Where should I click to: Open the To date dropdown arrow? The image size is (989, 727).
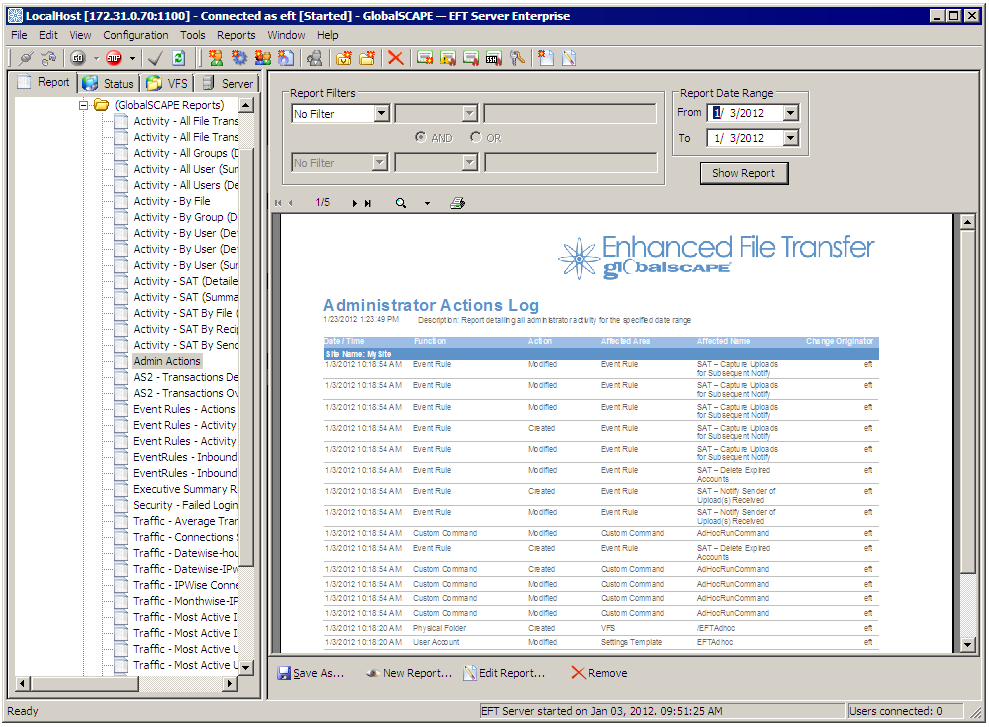pyautogui.click(x=790, y=137)
